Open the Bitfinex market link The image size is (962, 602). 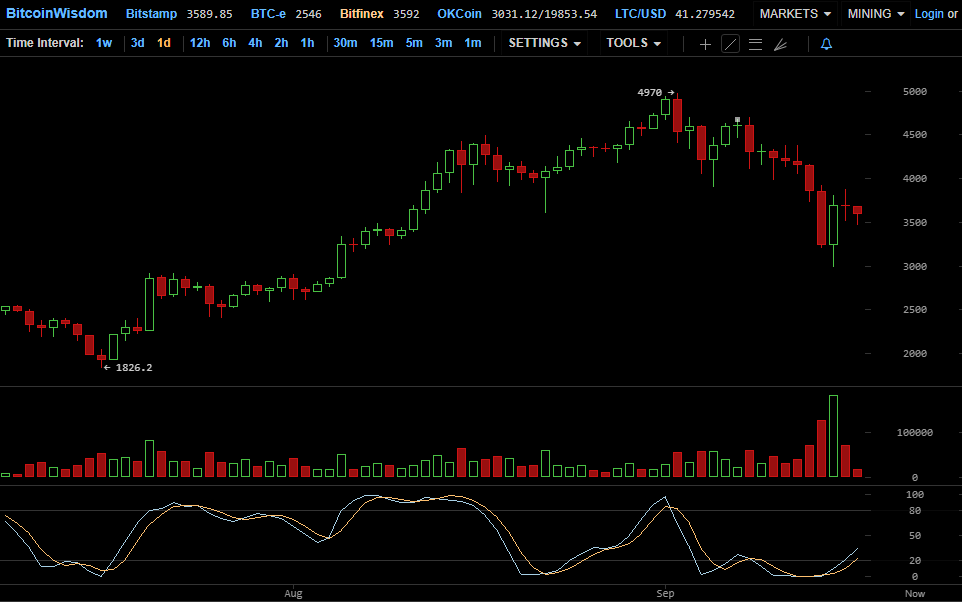pos(359,14)
